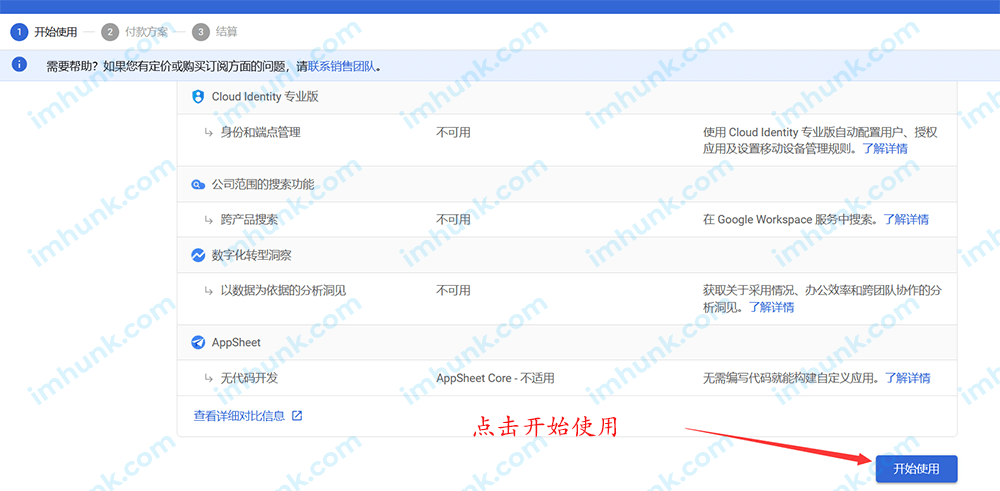
Task: Click the AppSheet paper plane icon
Action: [198, 342]
